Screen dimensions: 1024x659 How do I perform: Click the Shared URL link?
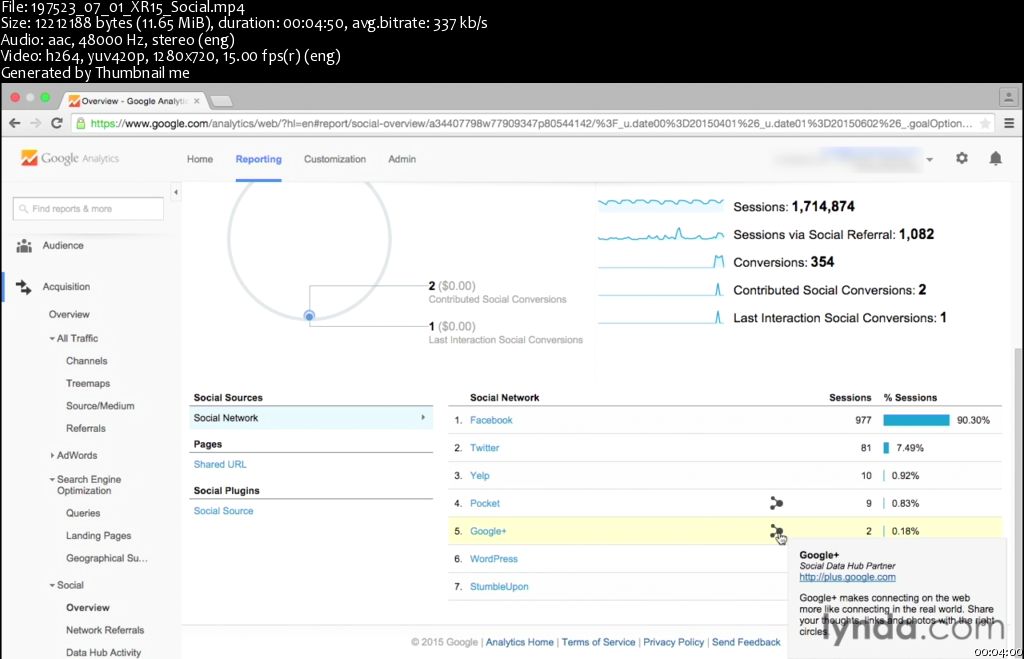(220, 464)
